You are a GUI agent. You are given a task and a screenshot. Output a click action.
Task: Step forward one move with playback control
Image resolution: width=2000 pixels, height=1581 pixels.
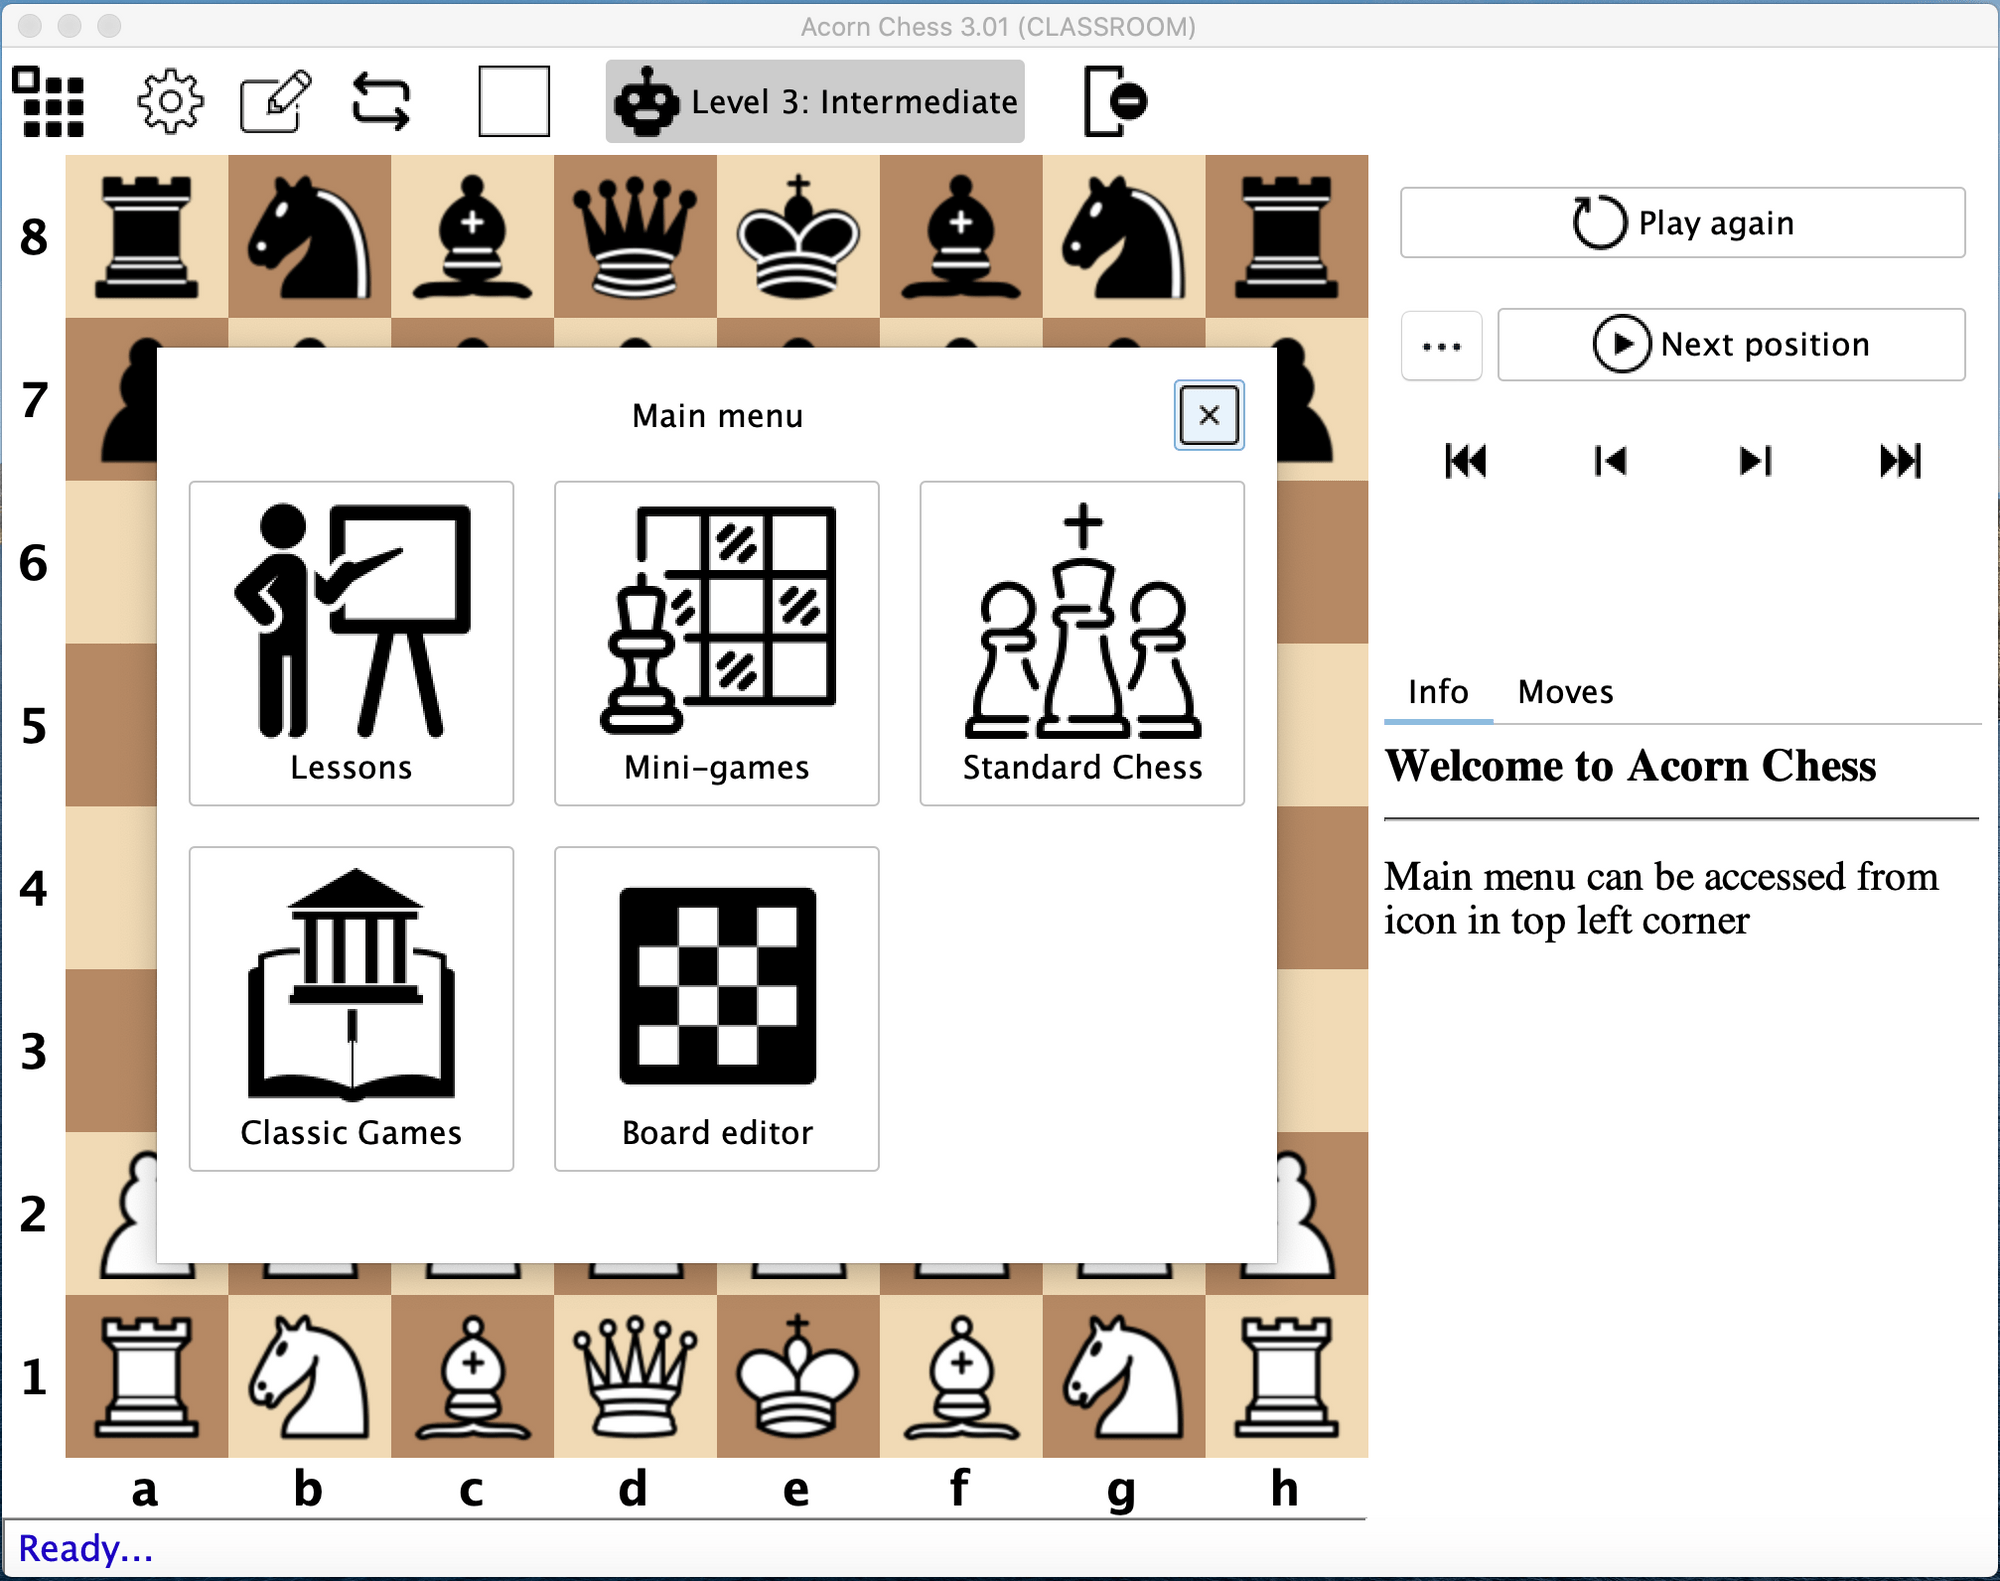1753,461
